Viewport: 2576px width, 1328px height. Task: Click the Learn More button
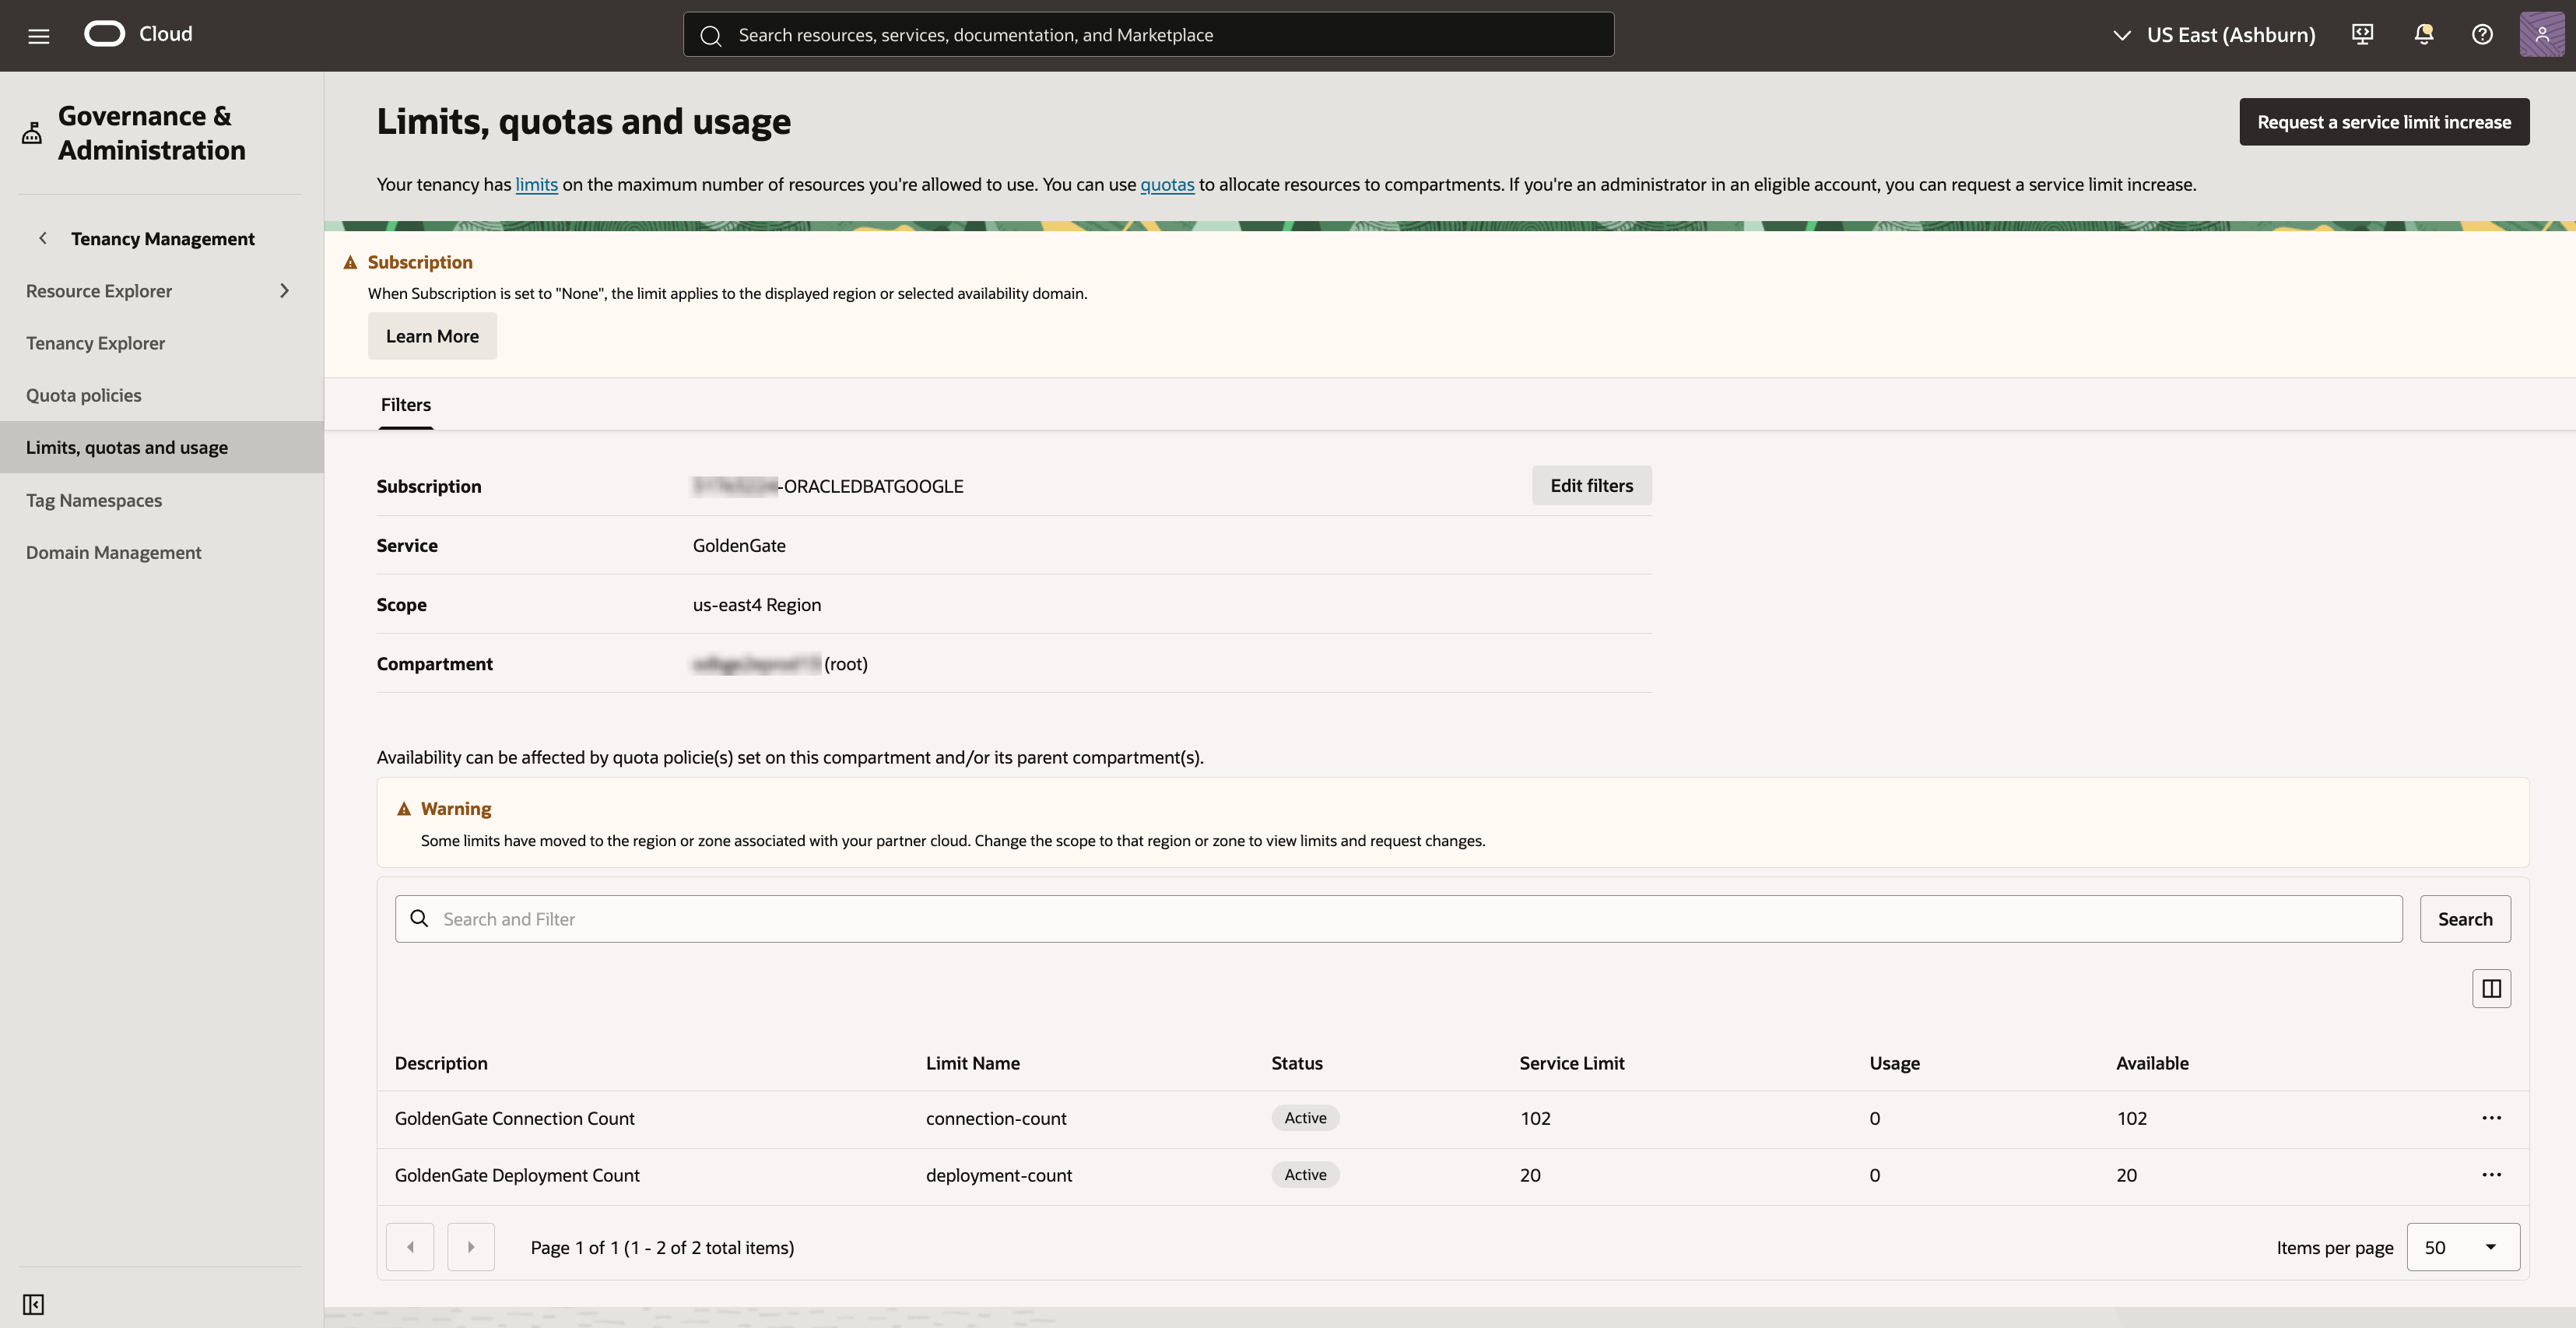[432, 336]
